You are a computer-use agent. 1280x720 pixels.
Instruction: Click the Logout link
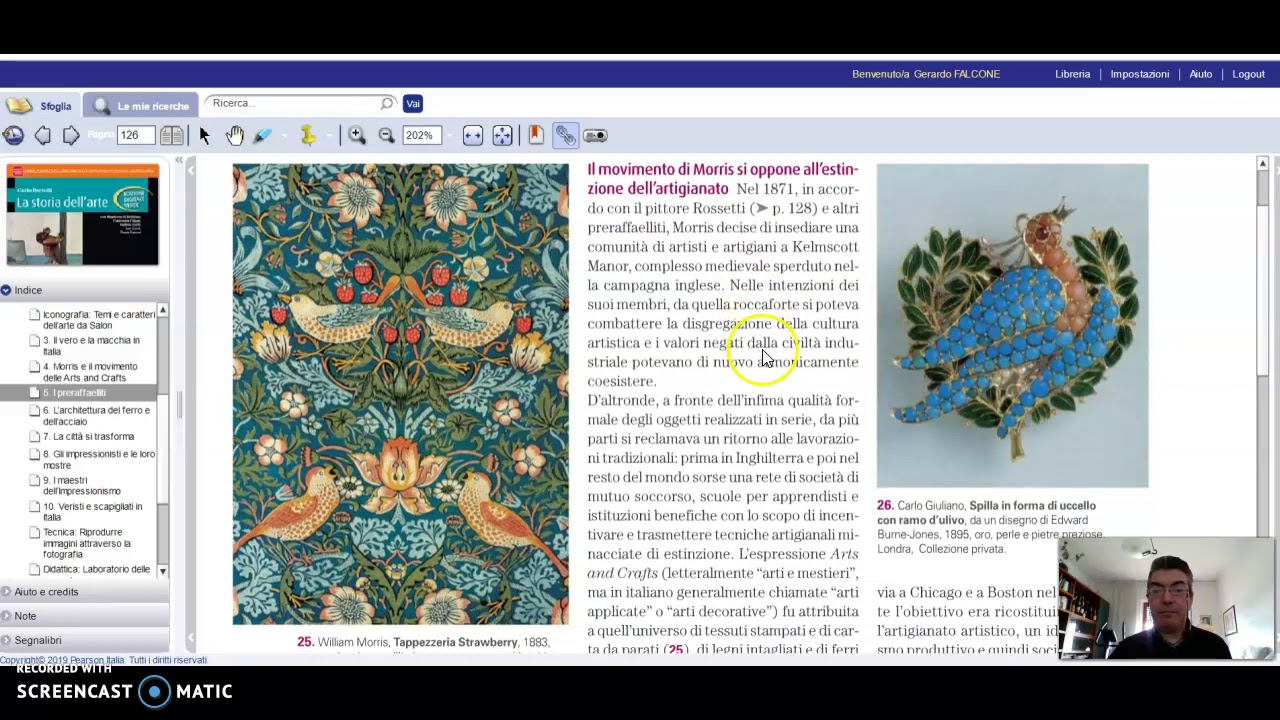(1248, 74)
